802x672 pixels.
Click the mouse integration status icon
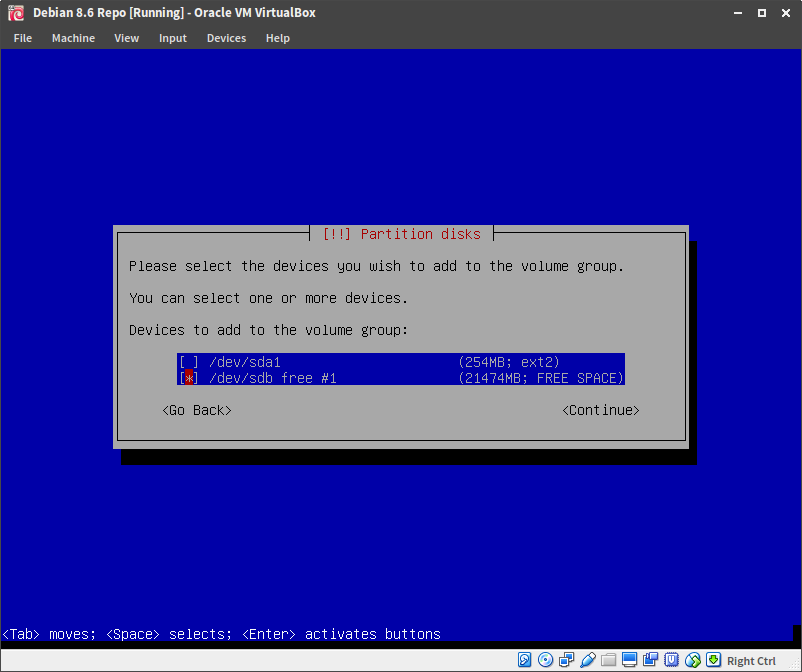(x=693, y=660)
